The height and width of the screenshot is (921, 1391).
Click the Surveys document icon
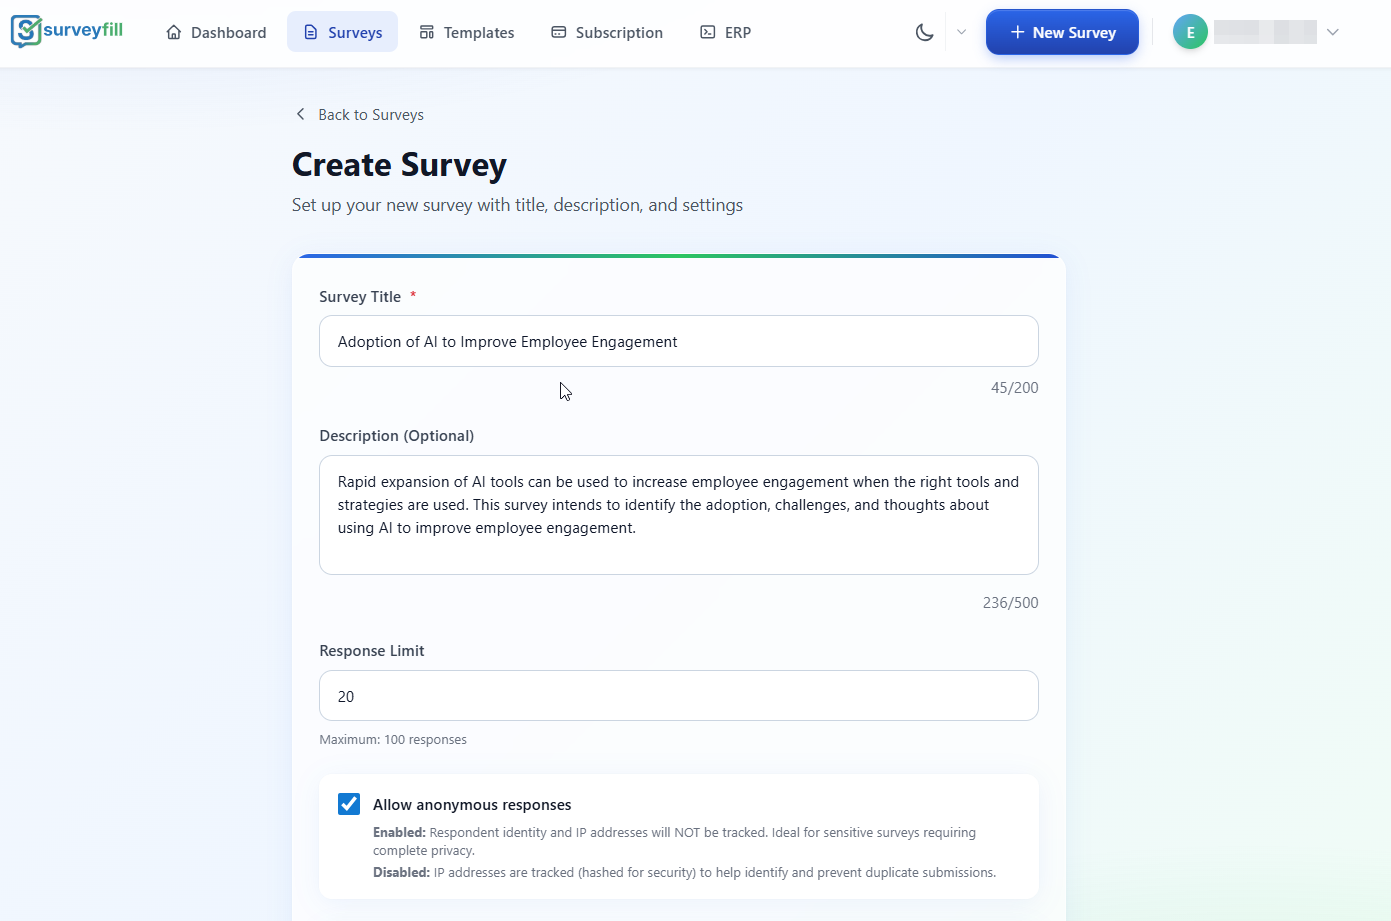[310, 32]
